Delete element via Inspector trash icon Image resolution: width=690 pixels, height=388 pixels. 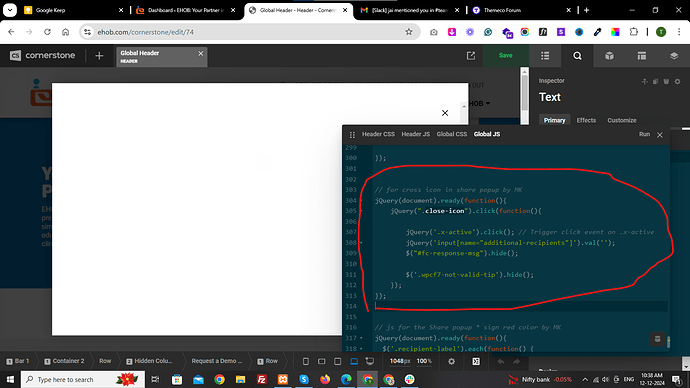666,81
